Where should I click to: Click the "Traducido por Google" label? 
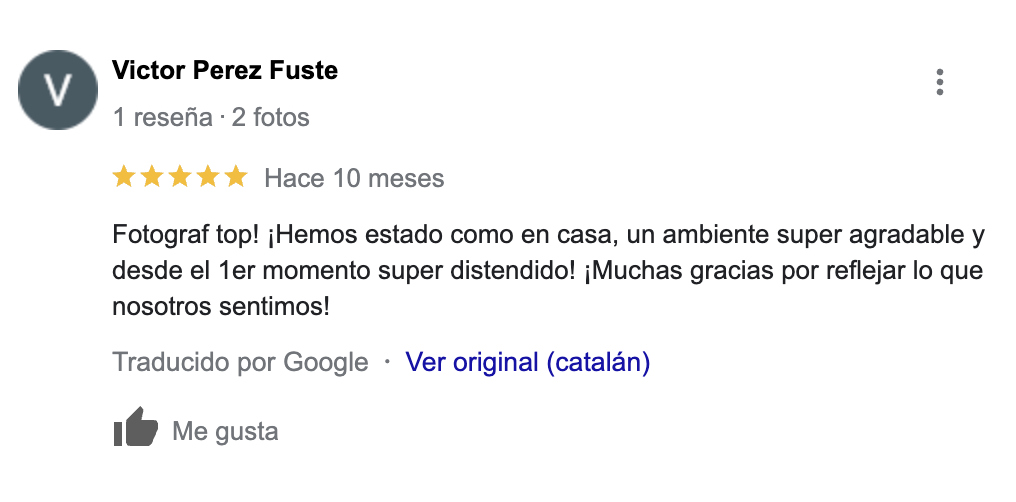tap(240, 362)
